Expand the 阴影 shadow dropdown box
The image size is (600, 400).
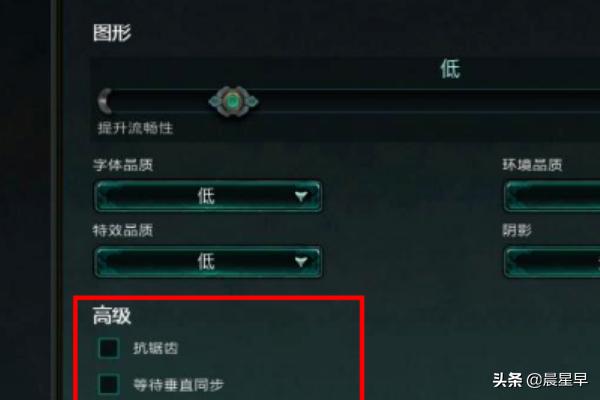[552, 262]
